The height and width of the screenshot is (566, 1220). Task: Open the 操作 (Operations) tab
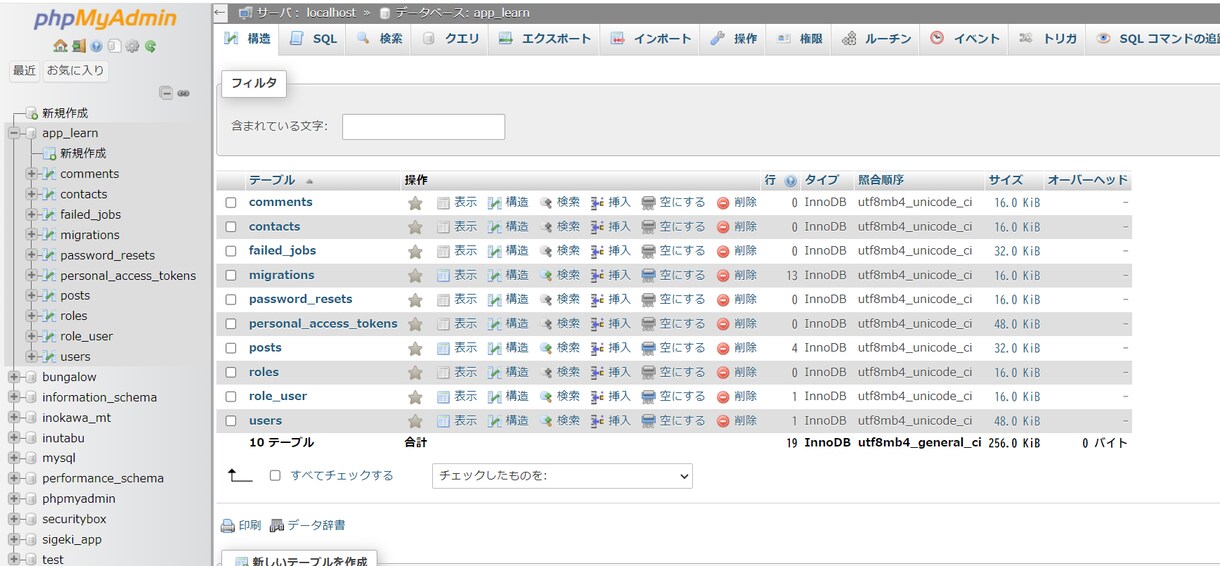[734, 39]
